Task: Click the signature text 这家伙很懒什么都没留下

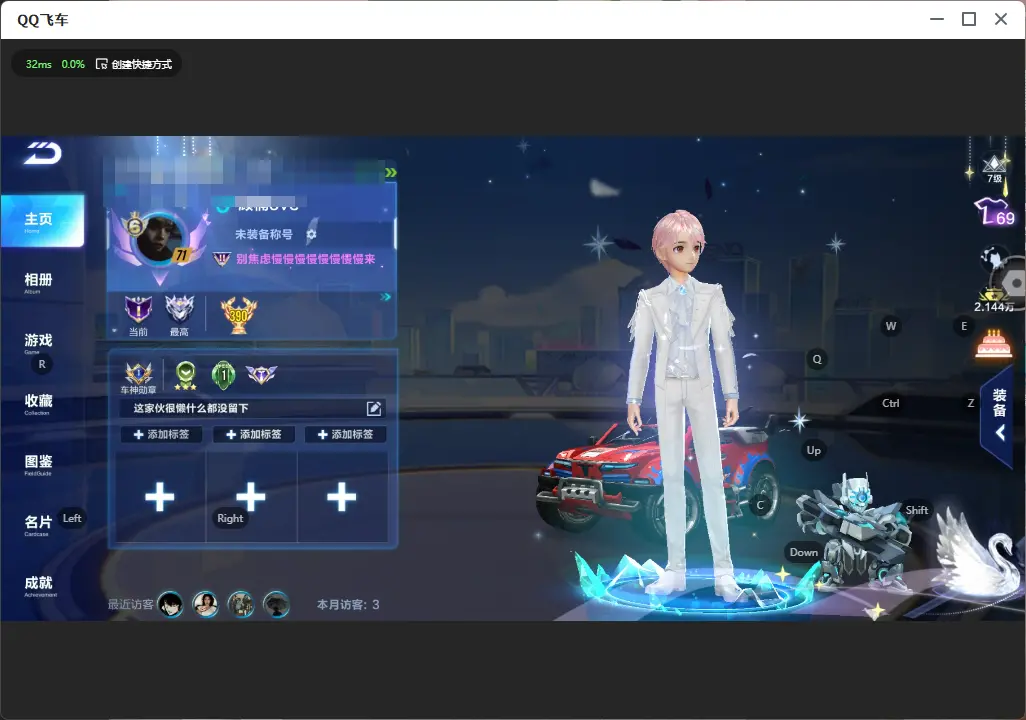Action: (x=191, y=408)
